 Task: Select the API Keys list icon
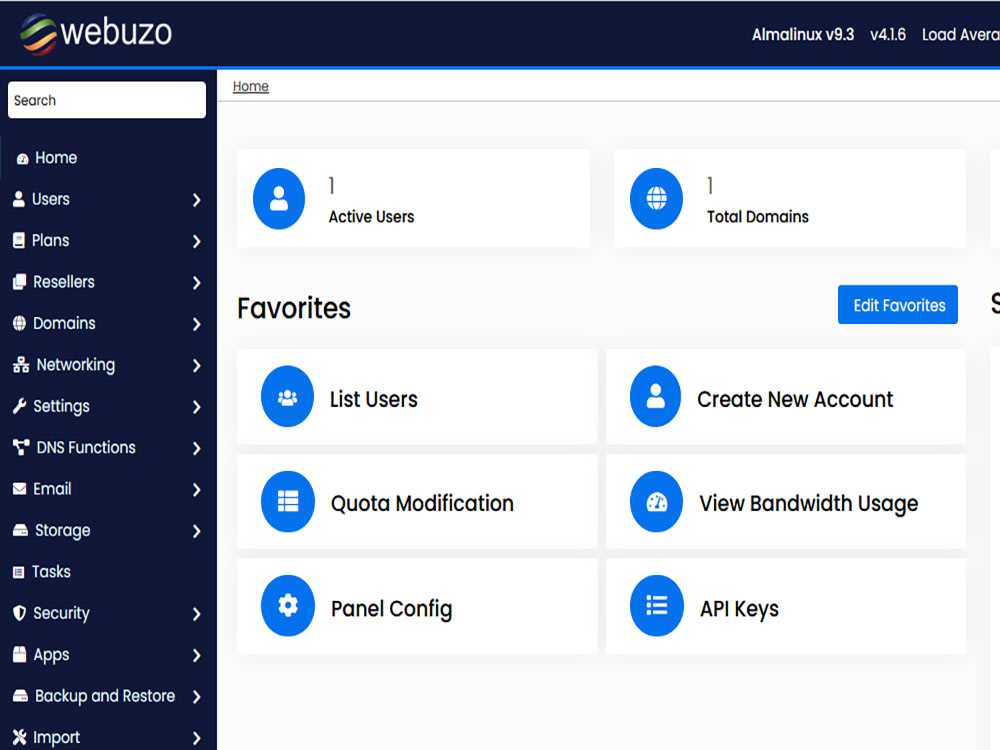655,607
